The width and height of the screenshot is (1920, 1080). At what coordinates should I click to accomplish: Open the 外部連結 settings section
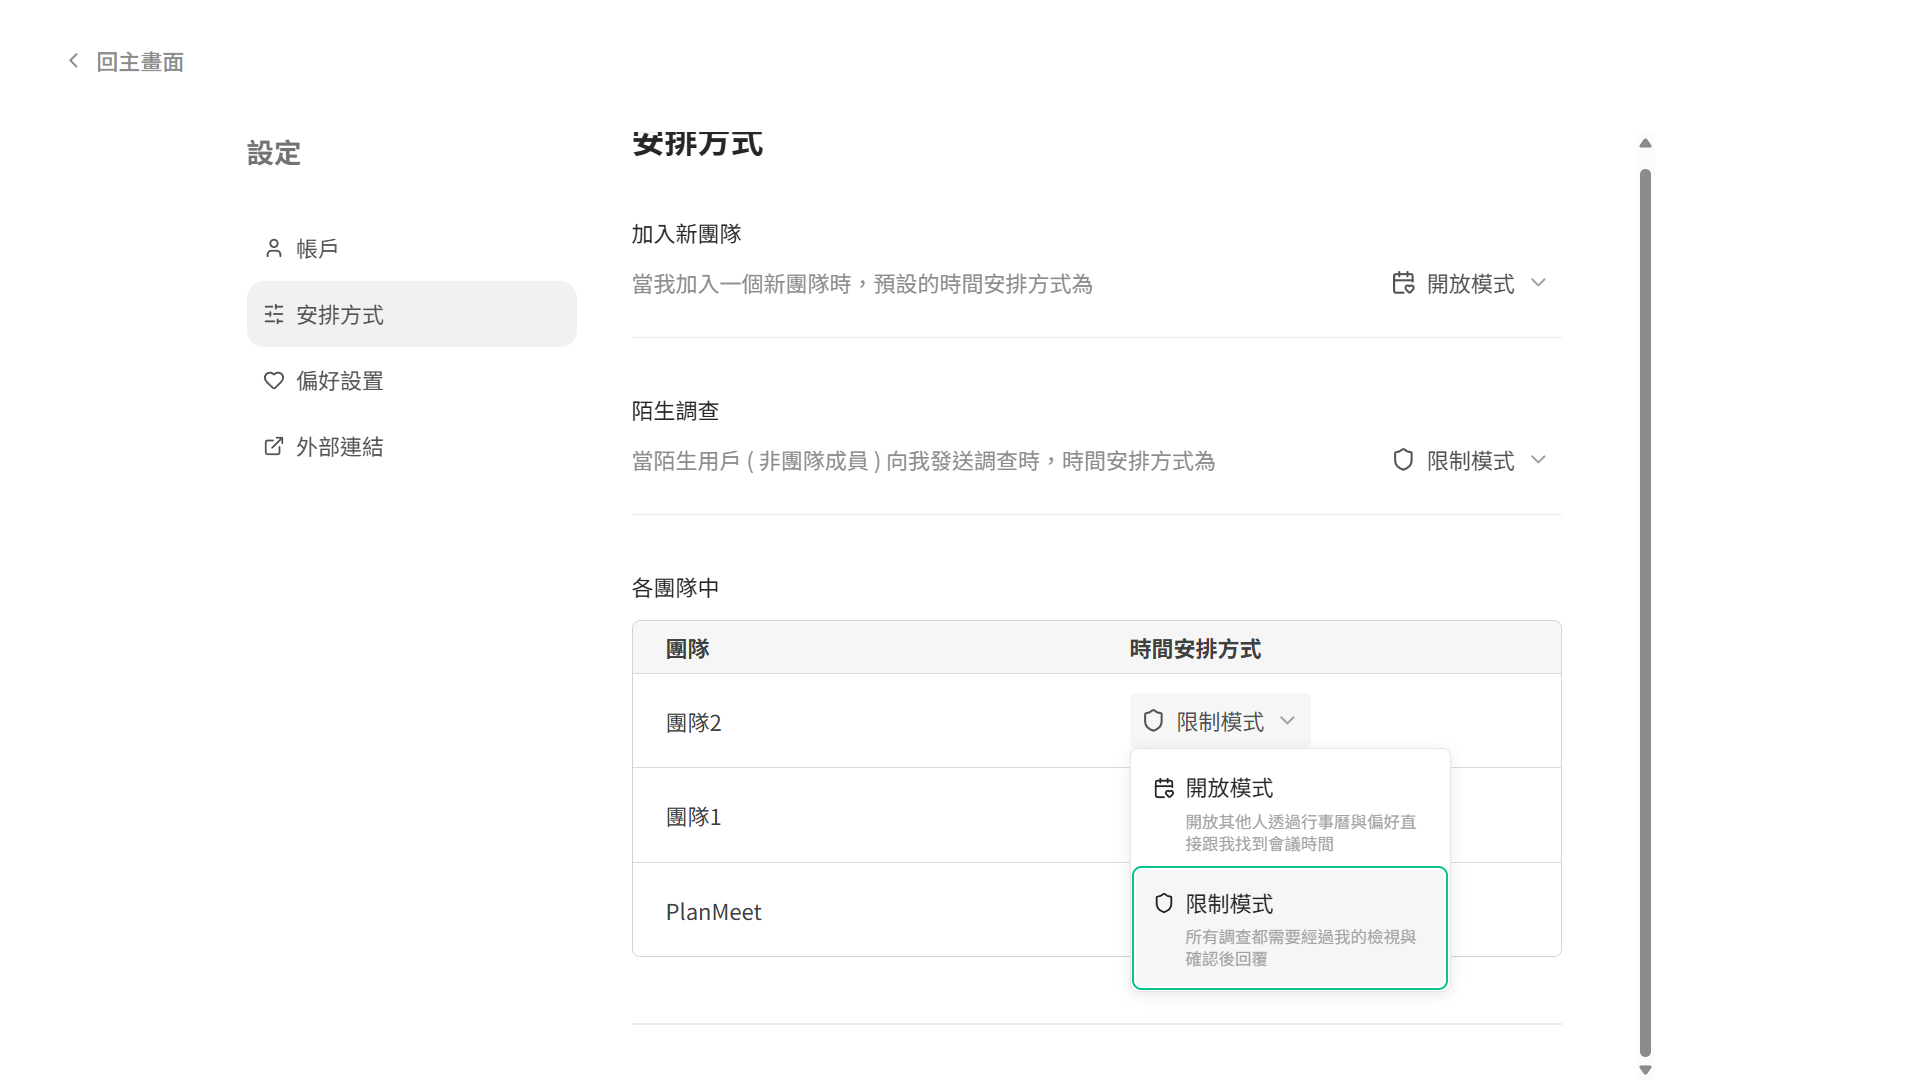(339, 446)
